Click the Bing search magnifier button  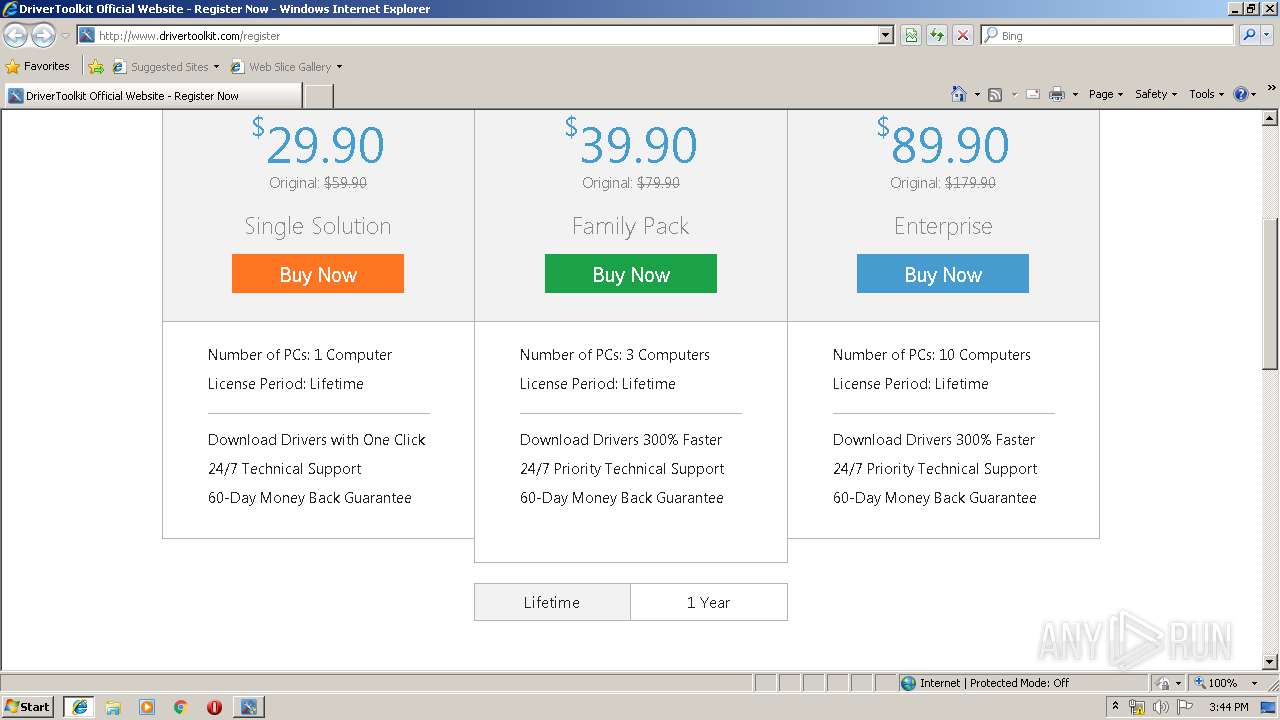pos(1248,35)
